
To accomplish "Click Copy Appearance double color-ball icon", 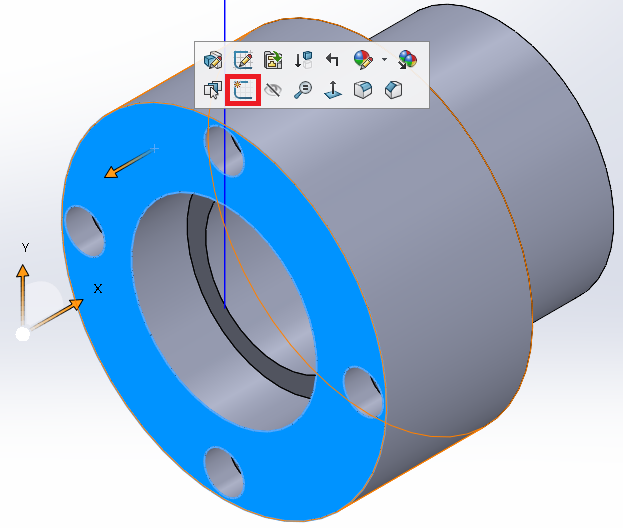I will (x=407, y=60).
